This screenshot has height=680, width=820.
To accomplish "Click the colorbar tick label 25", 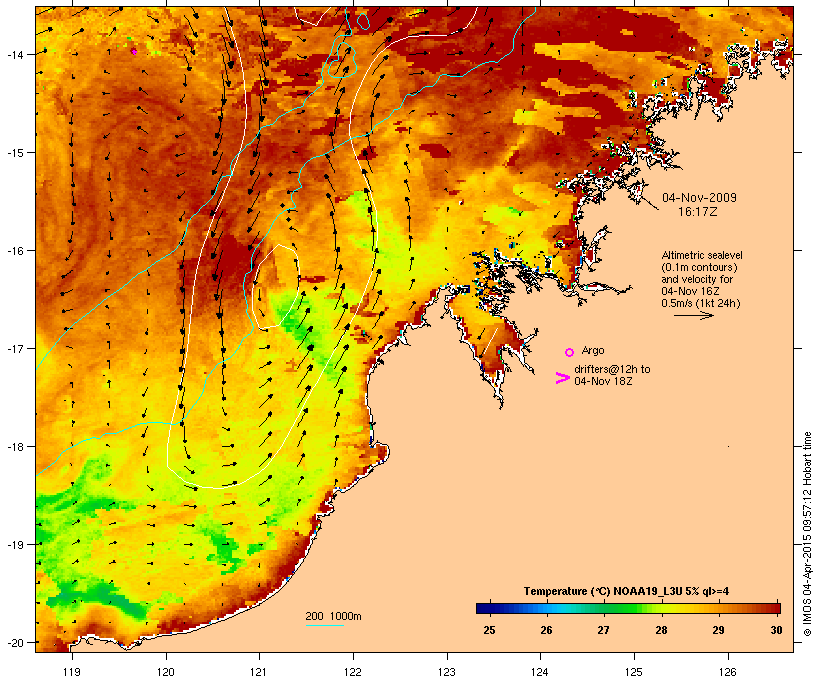I will [x=489, y=630].
